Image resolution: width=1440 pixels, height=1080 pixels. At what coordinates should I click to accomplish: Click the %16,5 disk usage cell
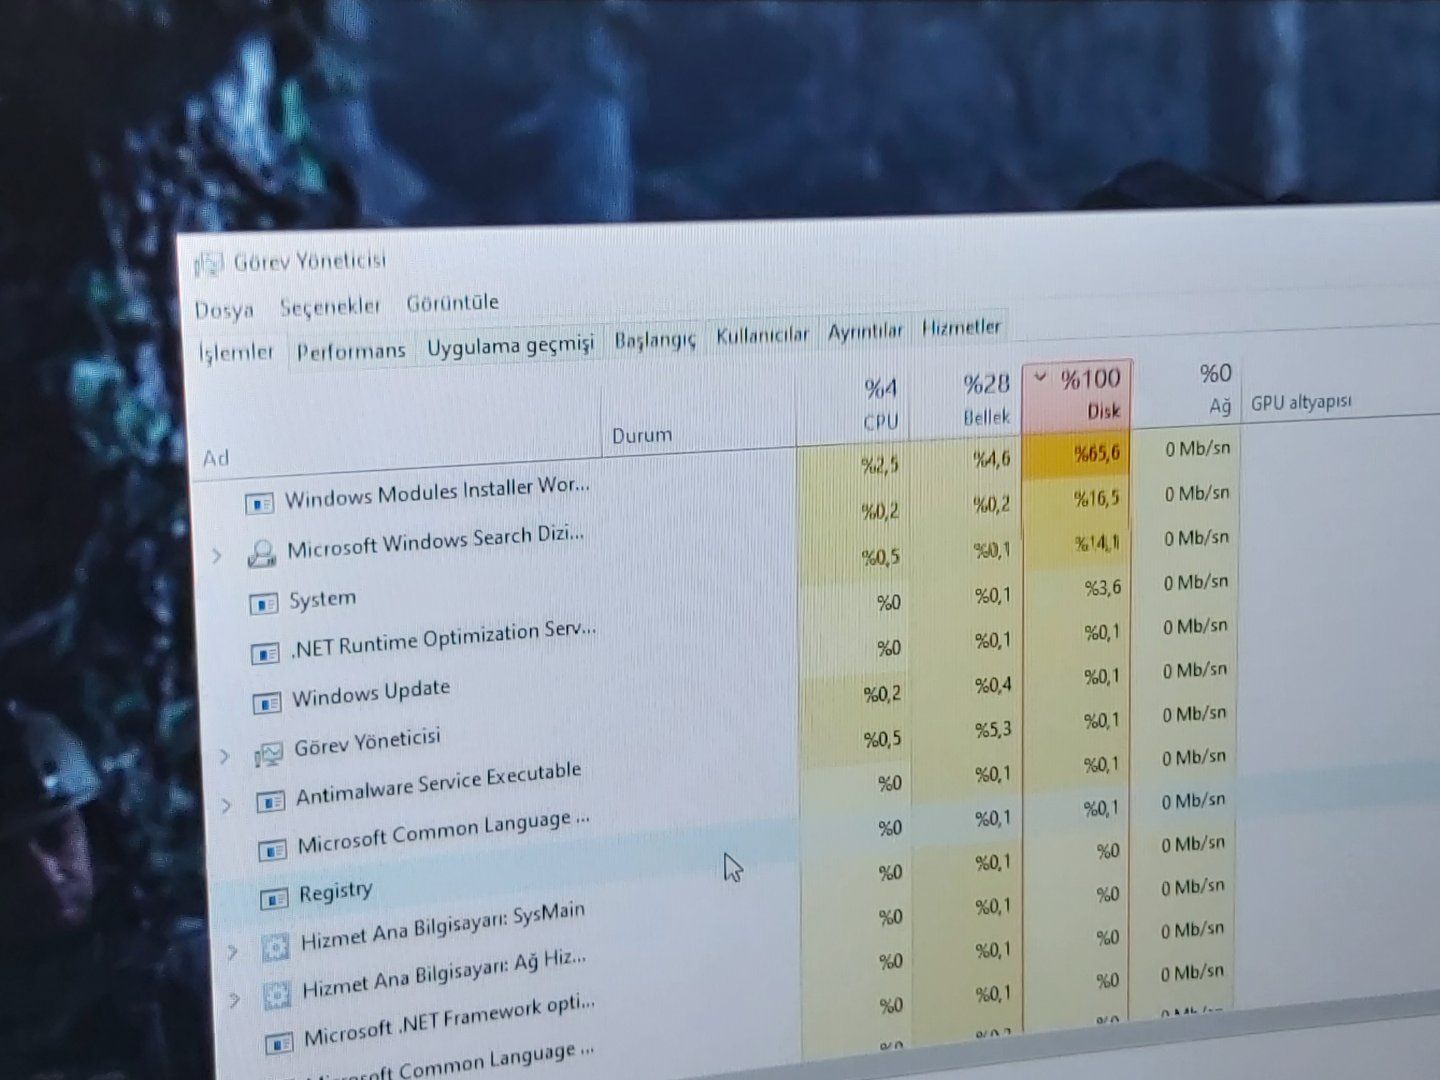point(1078,499)
